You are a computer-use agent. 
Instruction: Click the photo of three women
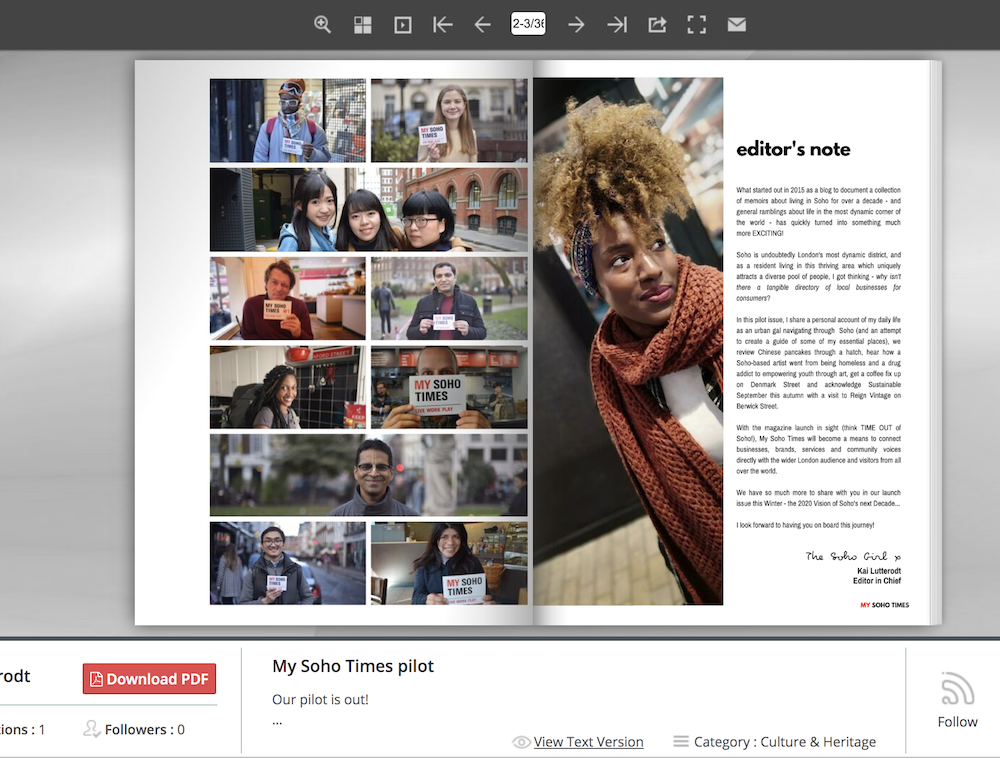(x=368, y=209)
